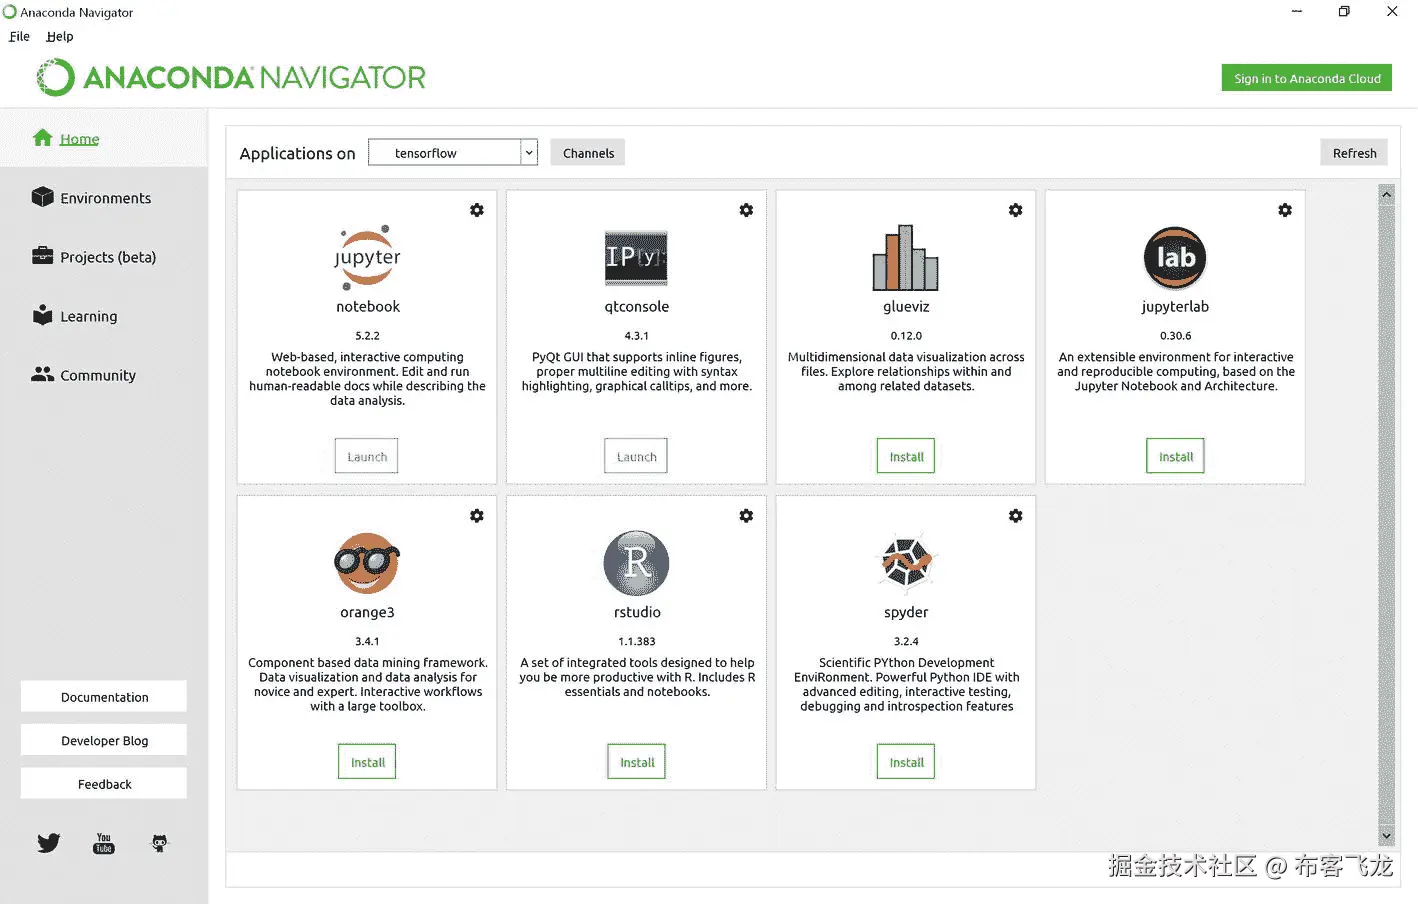
Task: Click the jupyterlab 'lab' logo
Action: (1175, 257)
